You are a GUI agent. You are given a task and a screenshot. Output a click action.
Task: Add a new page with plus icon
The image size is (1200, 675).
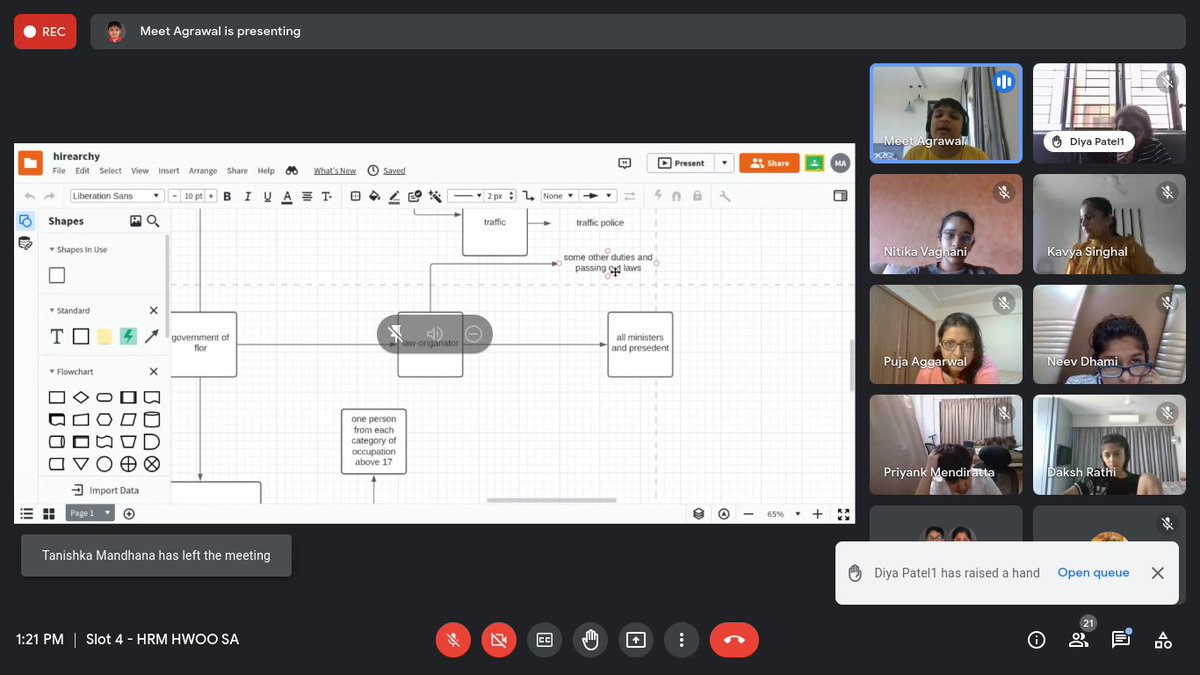pos(129,514)
